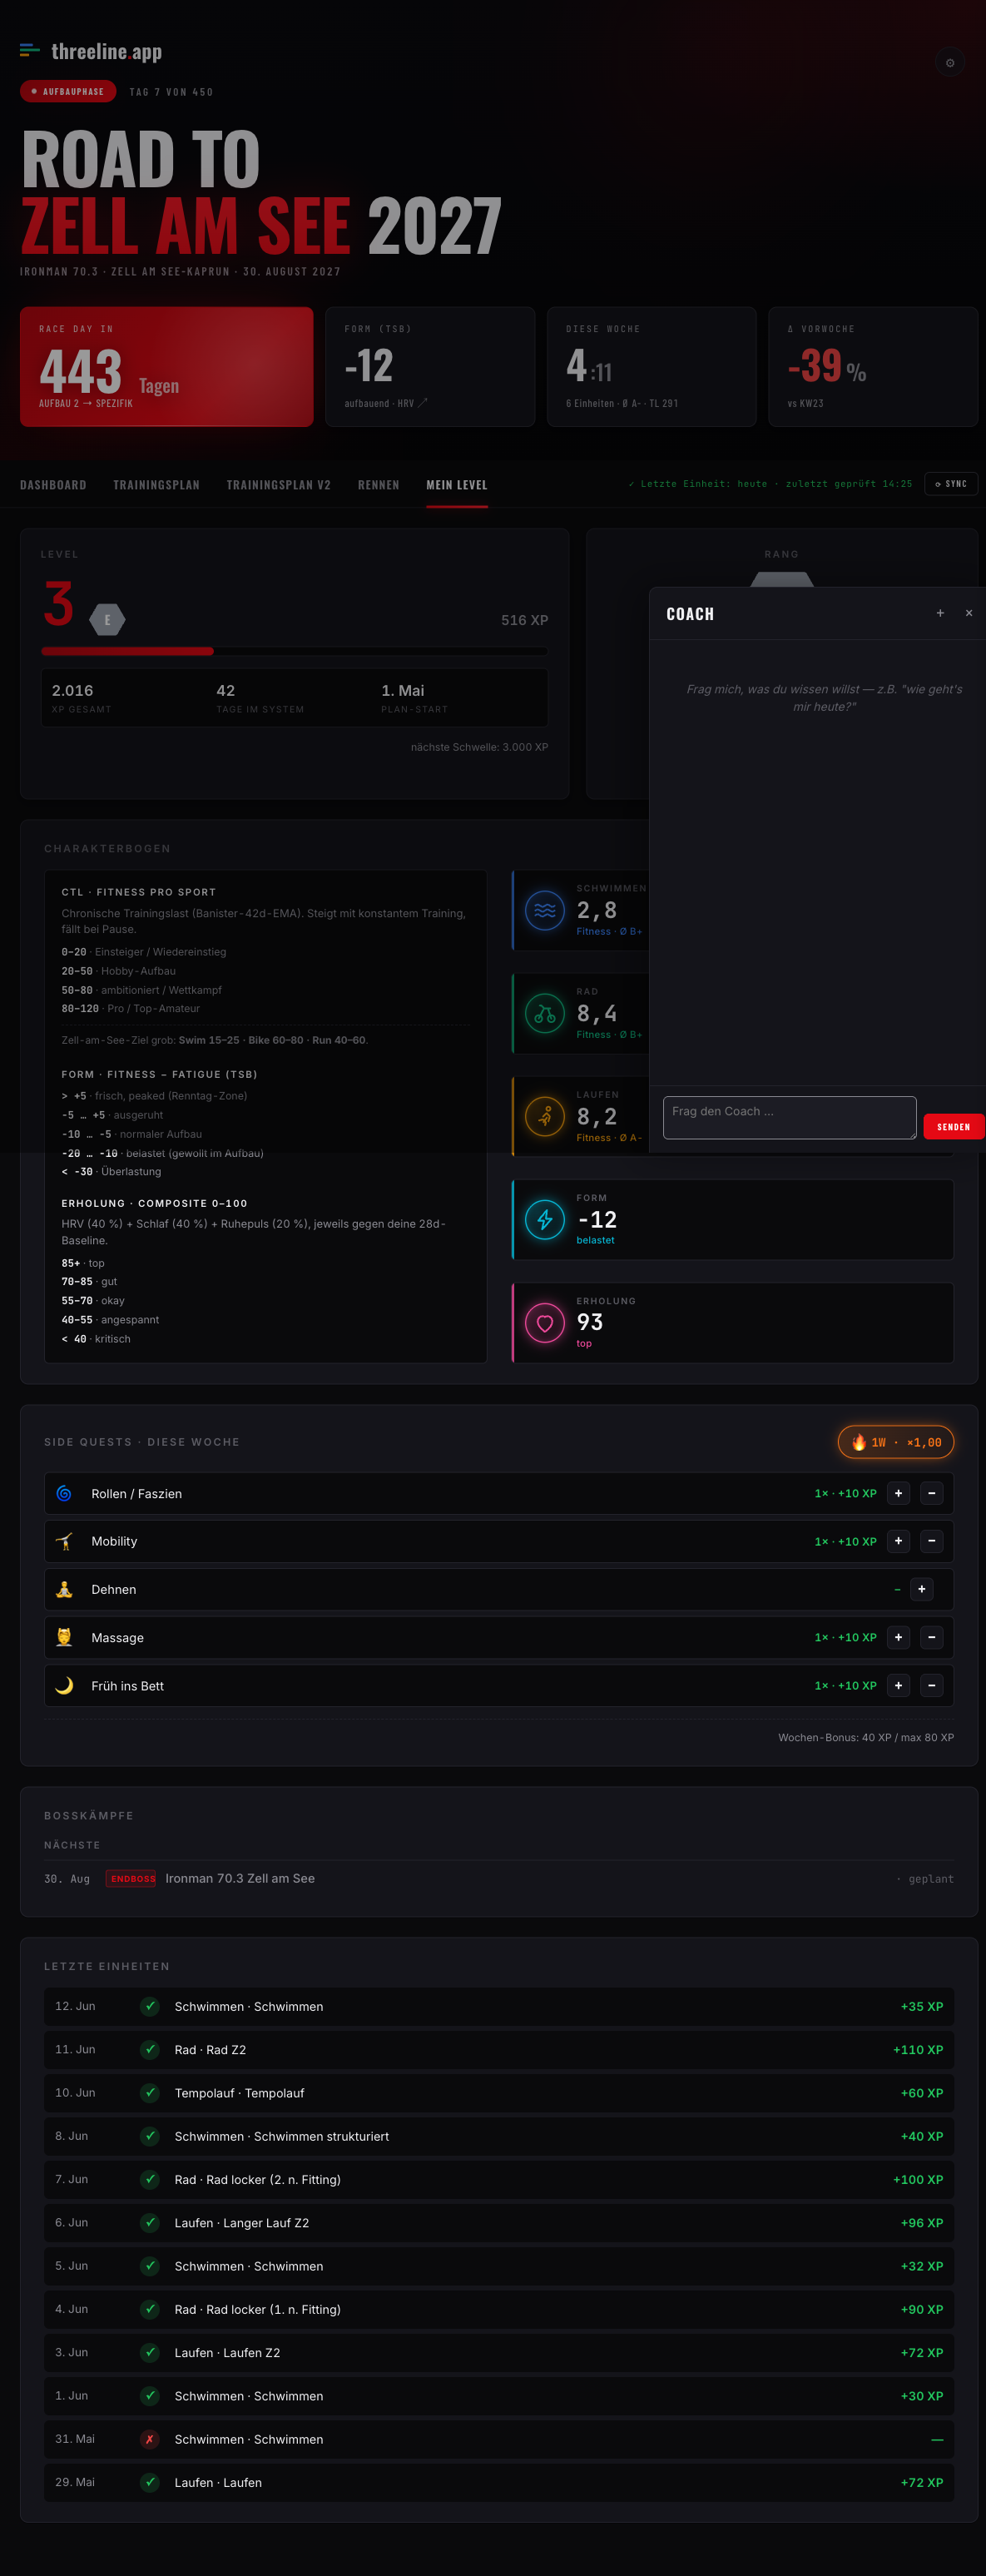Click the streak flame 1W badge
This screenshot has width=986, height=2576.
(896, 1442)
